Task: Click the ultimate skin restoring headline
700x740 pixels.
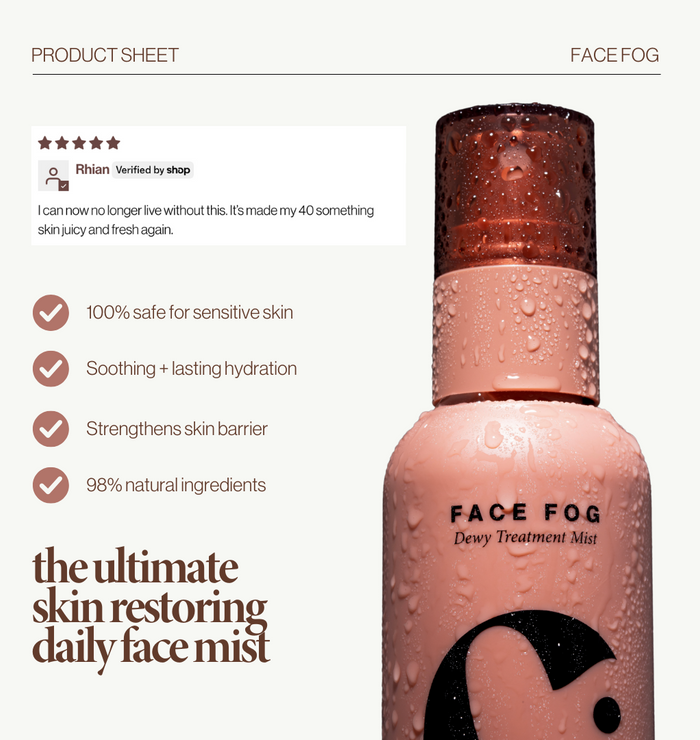Action: pos(151,609)
